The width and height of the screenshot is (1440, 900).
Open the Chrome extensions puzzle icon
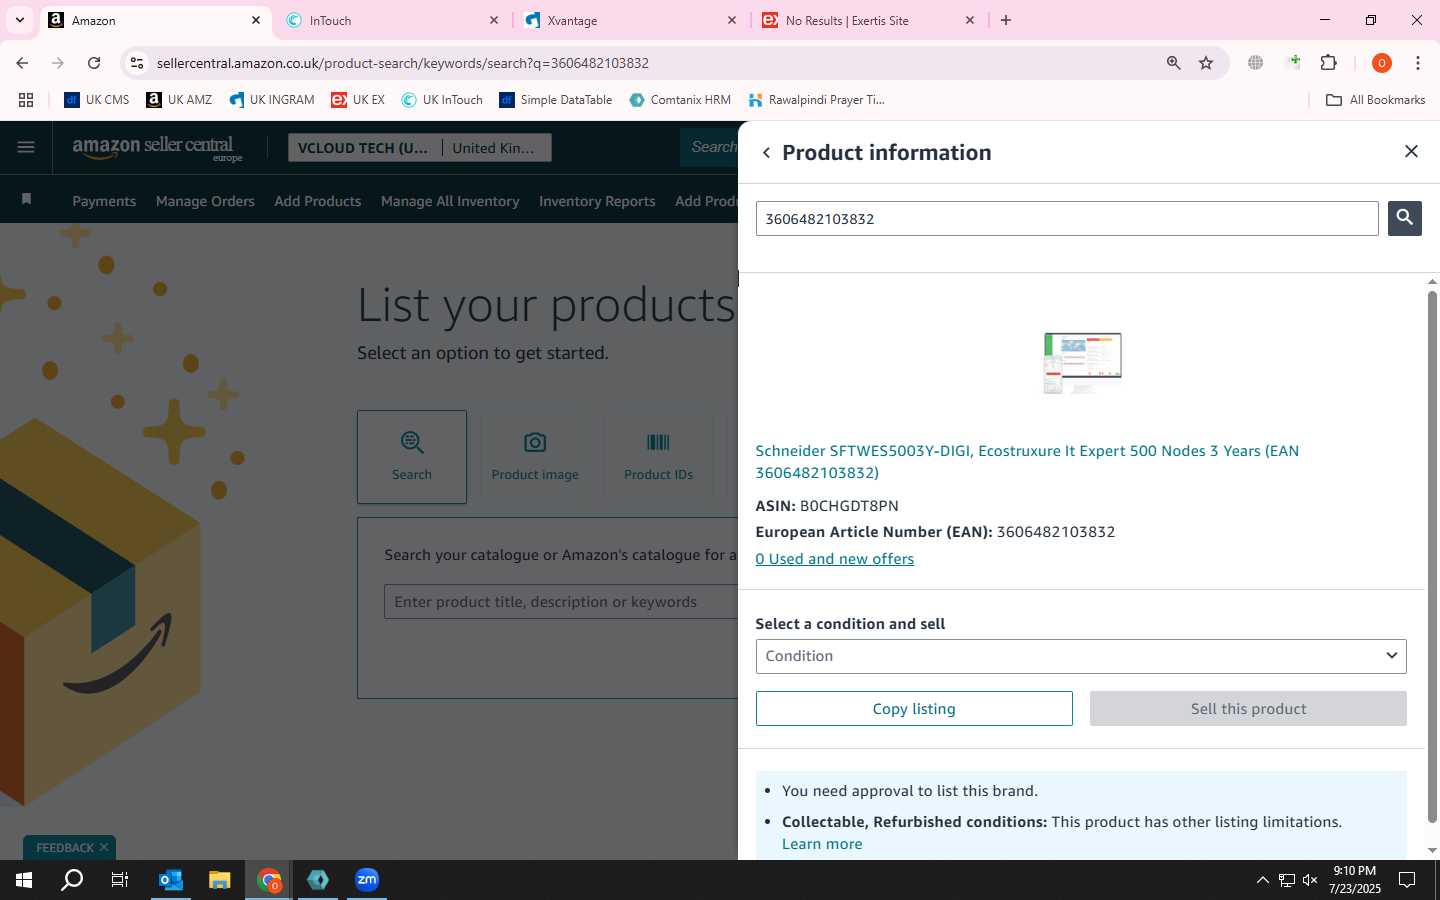point(1328,63)
